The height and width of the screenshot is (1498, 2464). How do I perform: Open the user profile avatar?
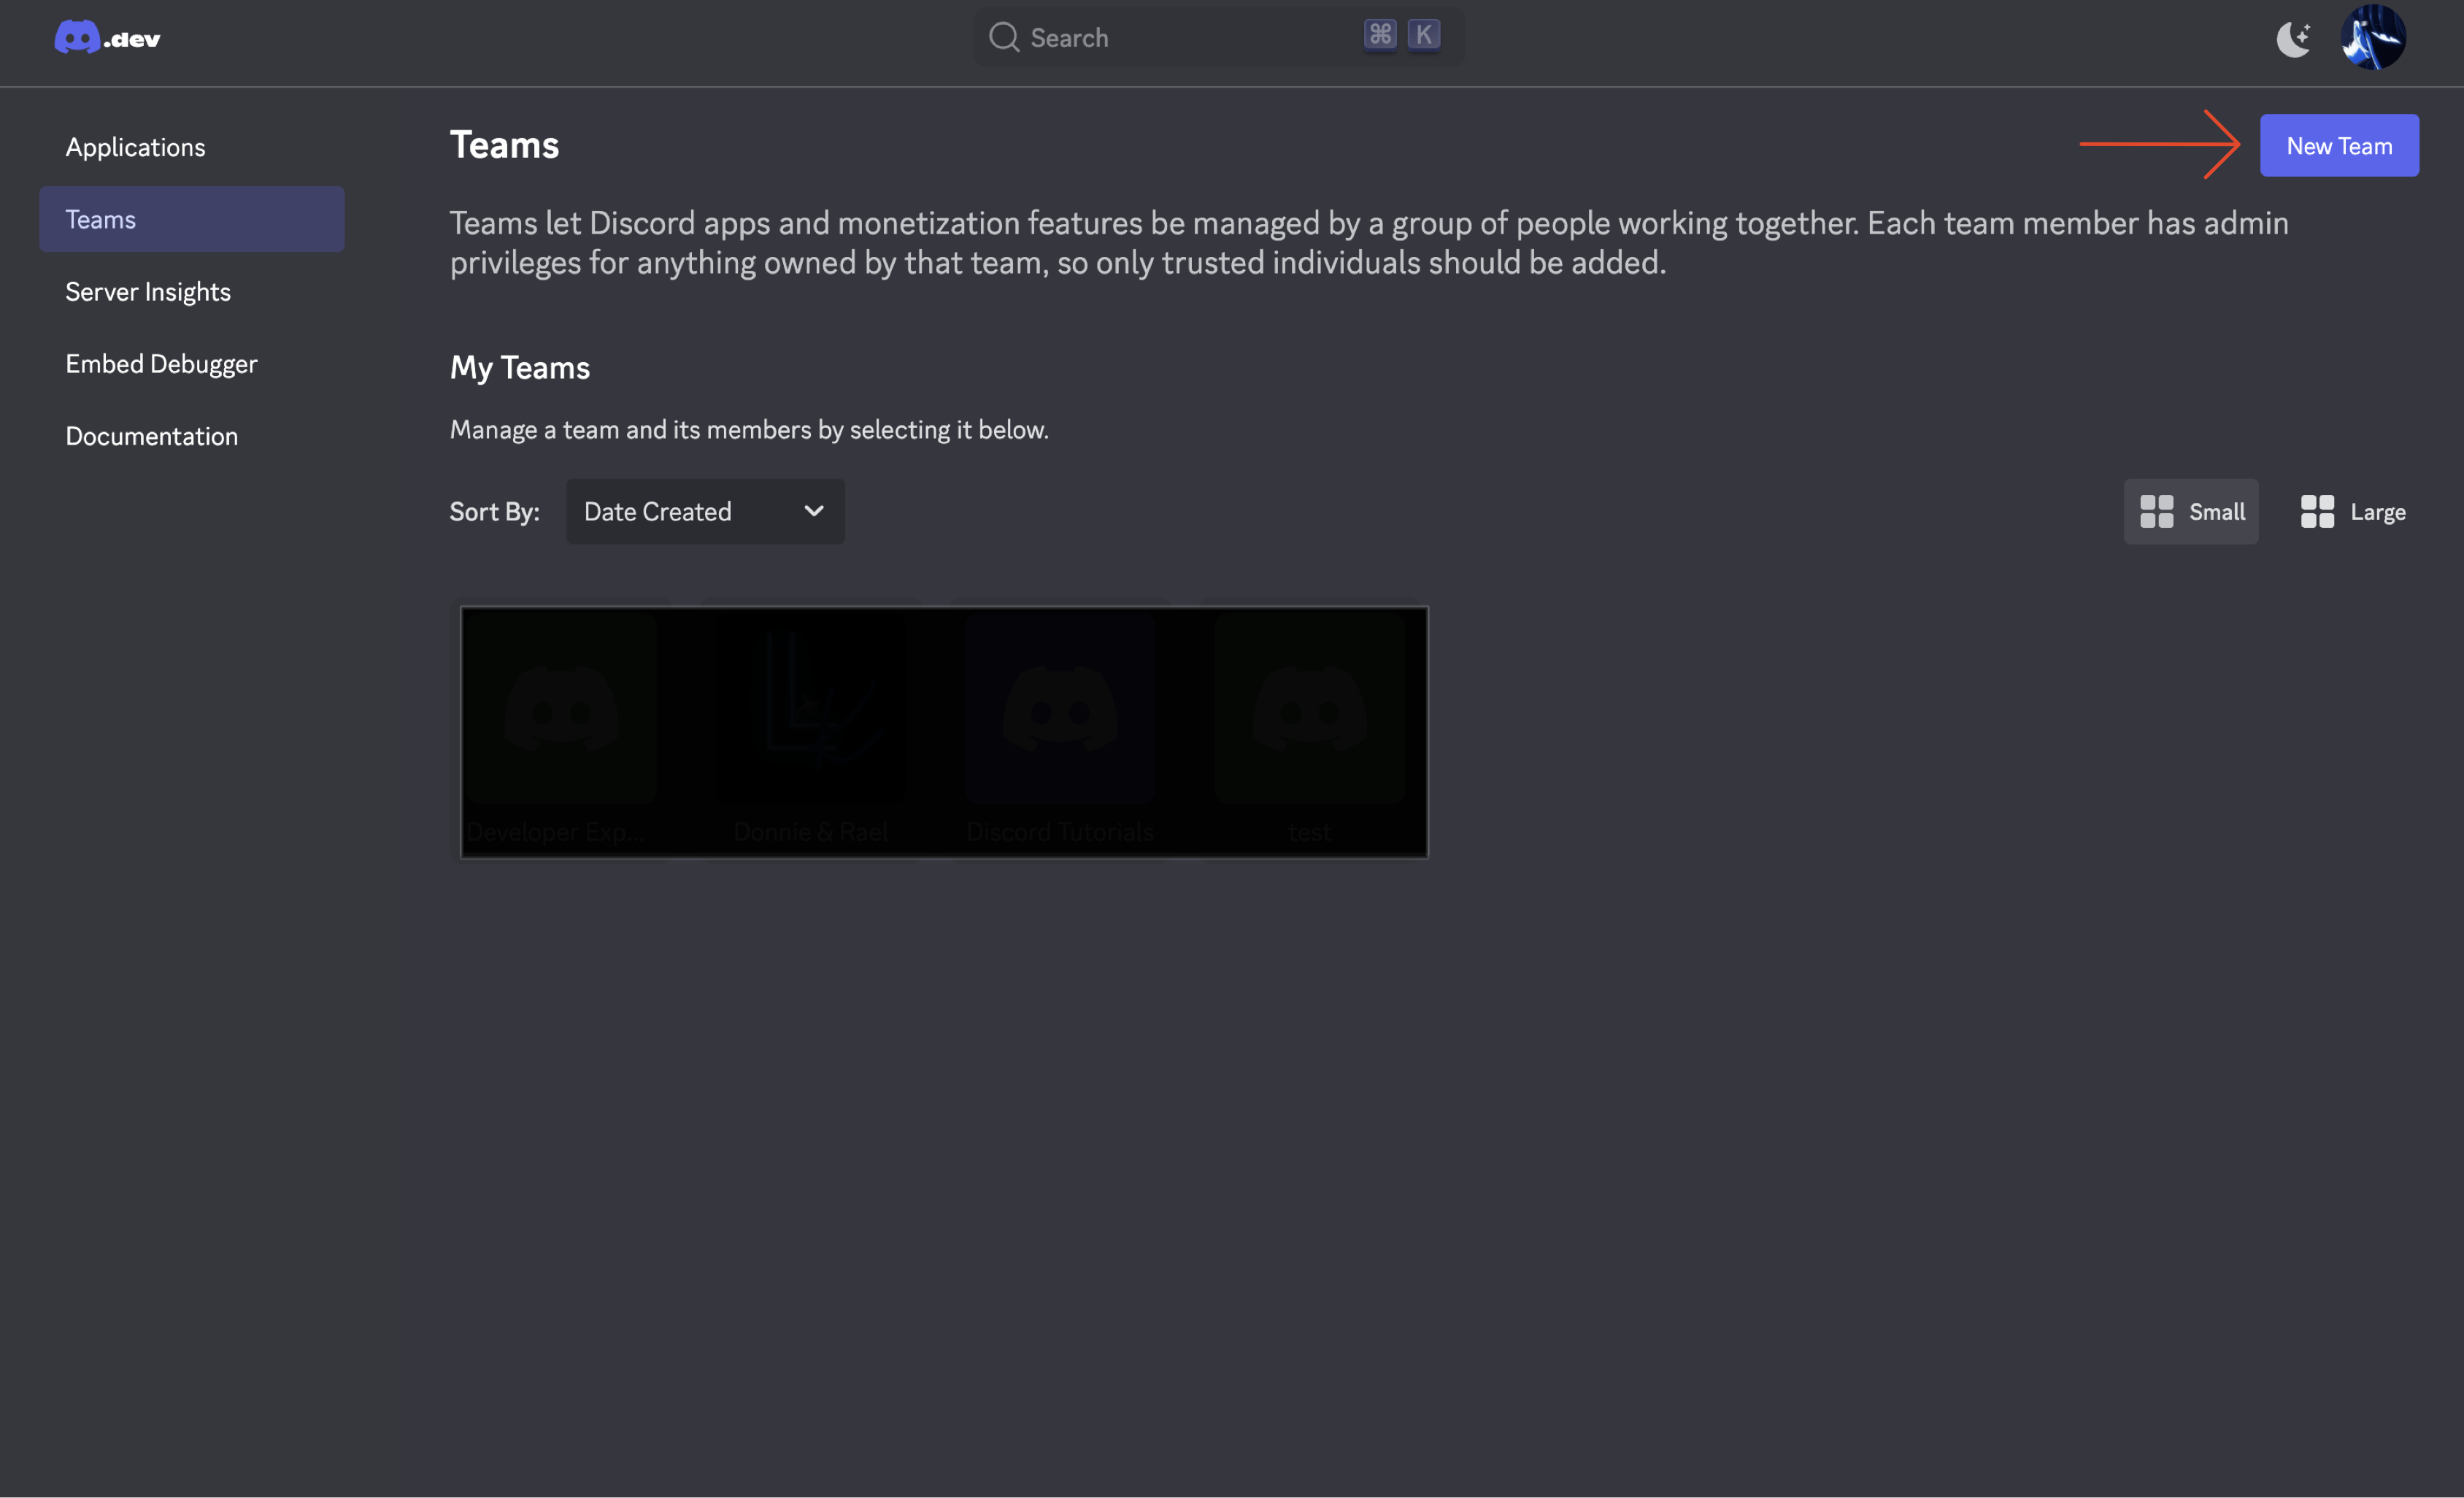pos(2372,38)
